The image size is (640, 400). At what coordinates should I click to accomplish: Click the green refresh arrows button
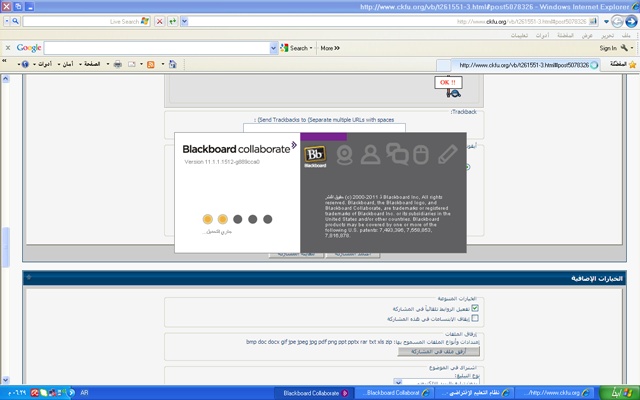(173, 21)
